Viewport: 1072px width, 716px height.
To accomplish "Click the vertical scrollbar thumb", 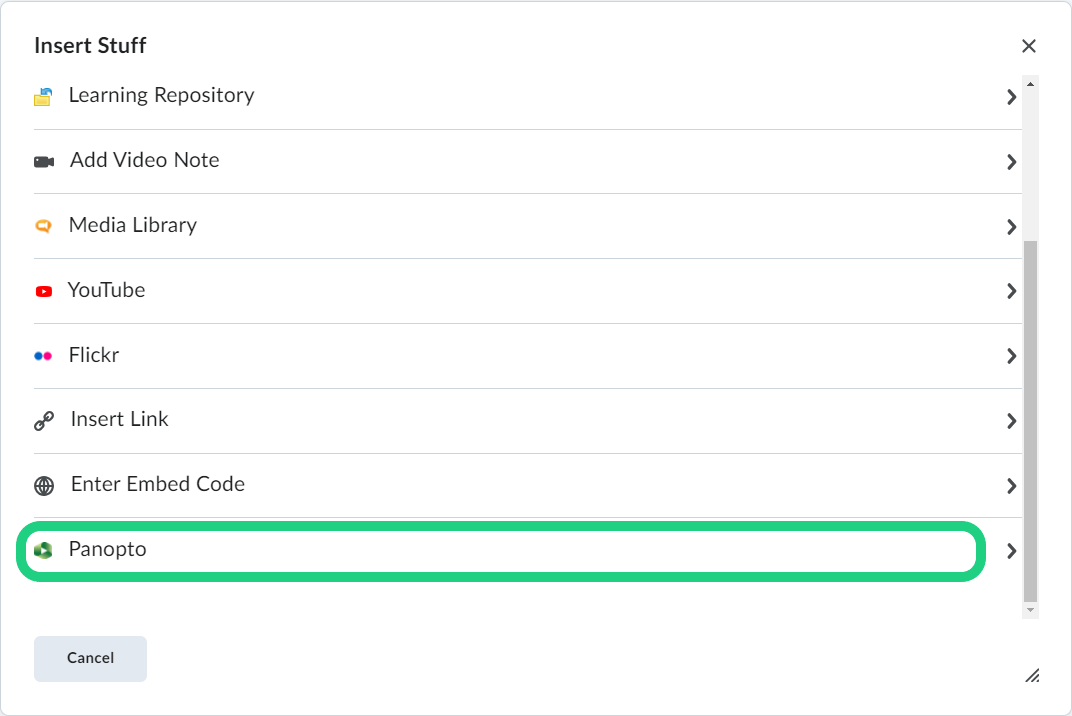I will click(1030, 420).
